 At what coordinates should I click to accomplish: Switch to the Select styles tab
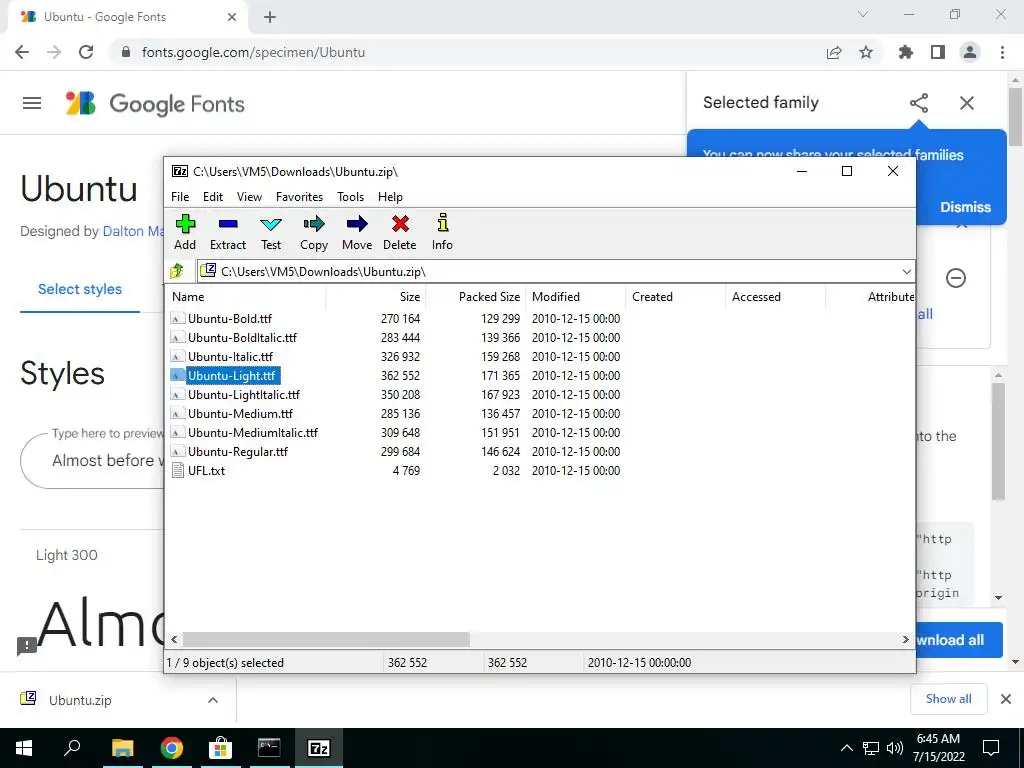pos(80,289)
